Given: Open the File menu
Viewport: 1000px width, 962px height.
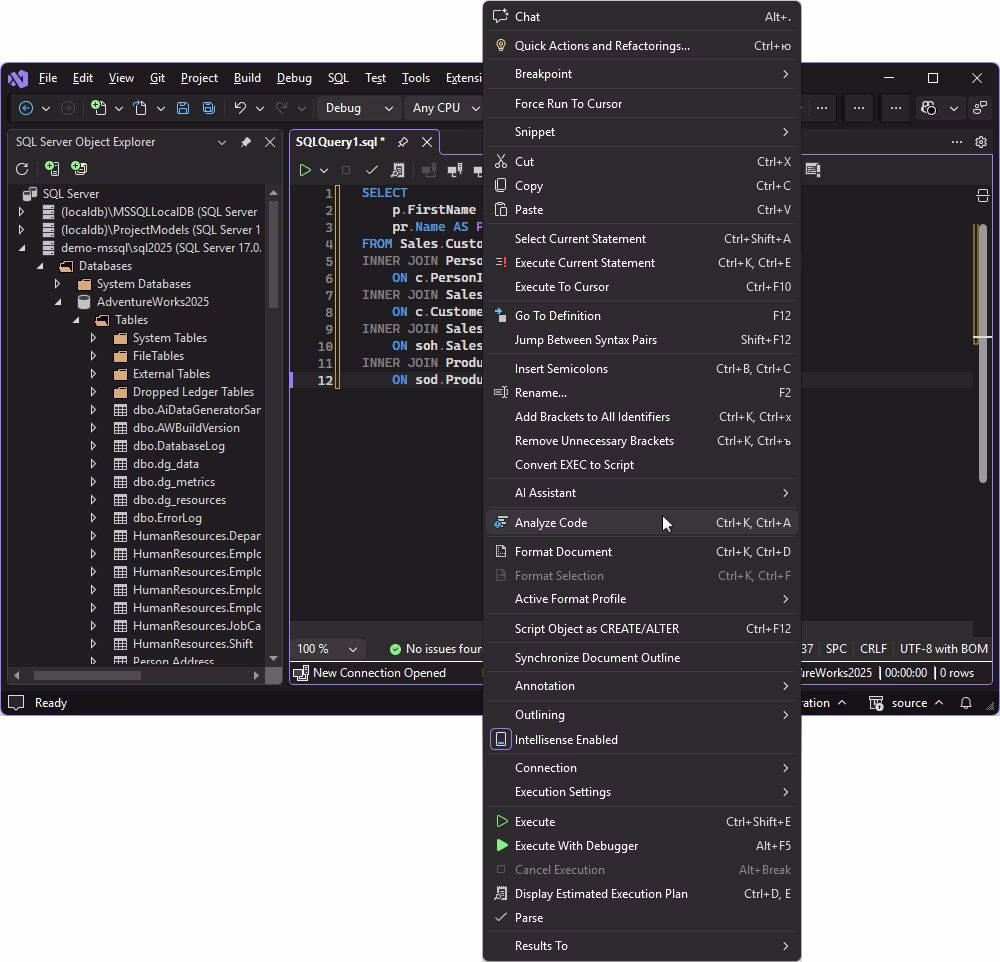Looking at the screenshot, I should tap(48, 78).
